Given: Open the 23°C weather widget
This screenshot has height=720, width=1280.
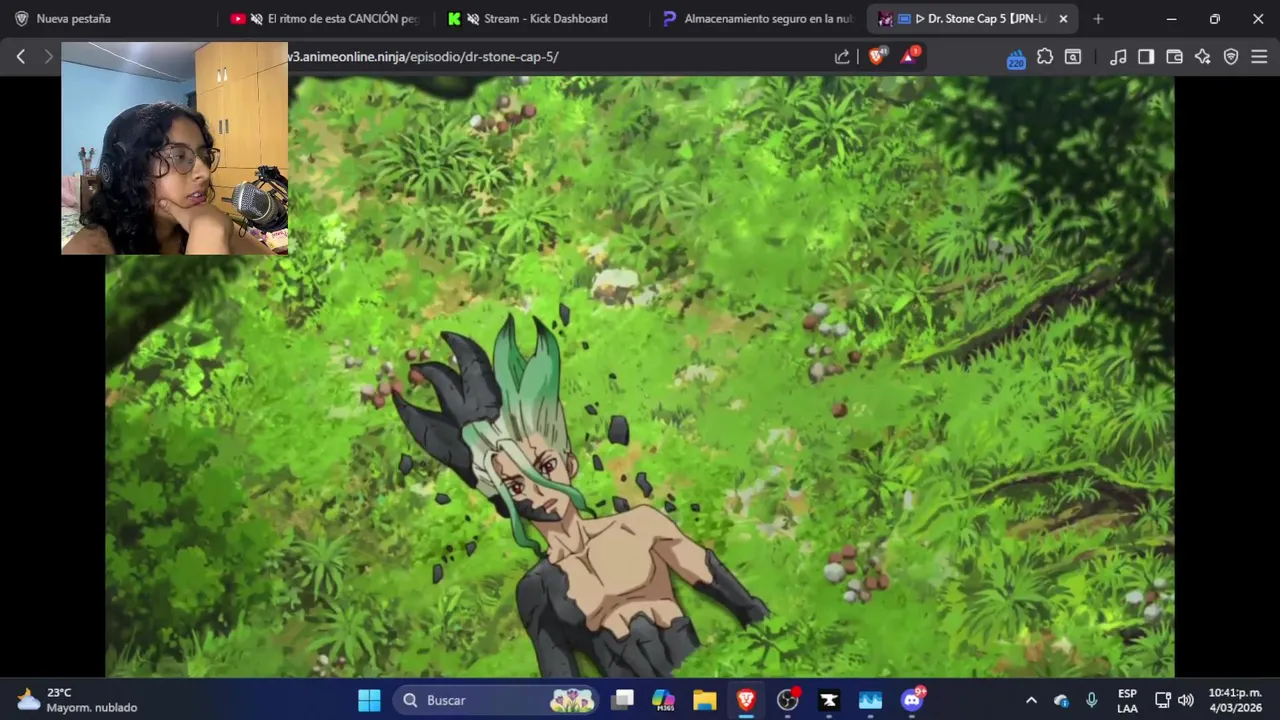Looking at the screenshot, I should 77,700.
